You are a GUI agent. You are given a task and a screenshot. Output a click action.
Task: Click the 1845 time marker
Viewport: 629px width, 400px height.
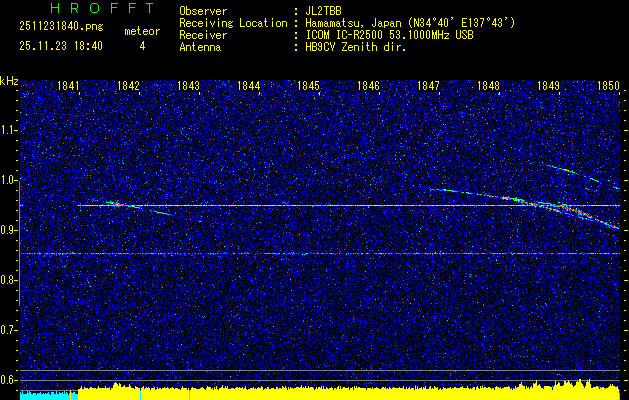pos(308,87)
